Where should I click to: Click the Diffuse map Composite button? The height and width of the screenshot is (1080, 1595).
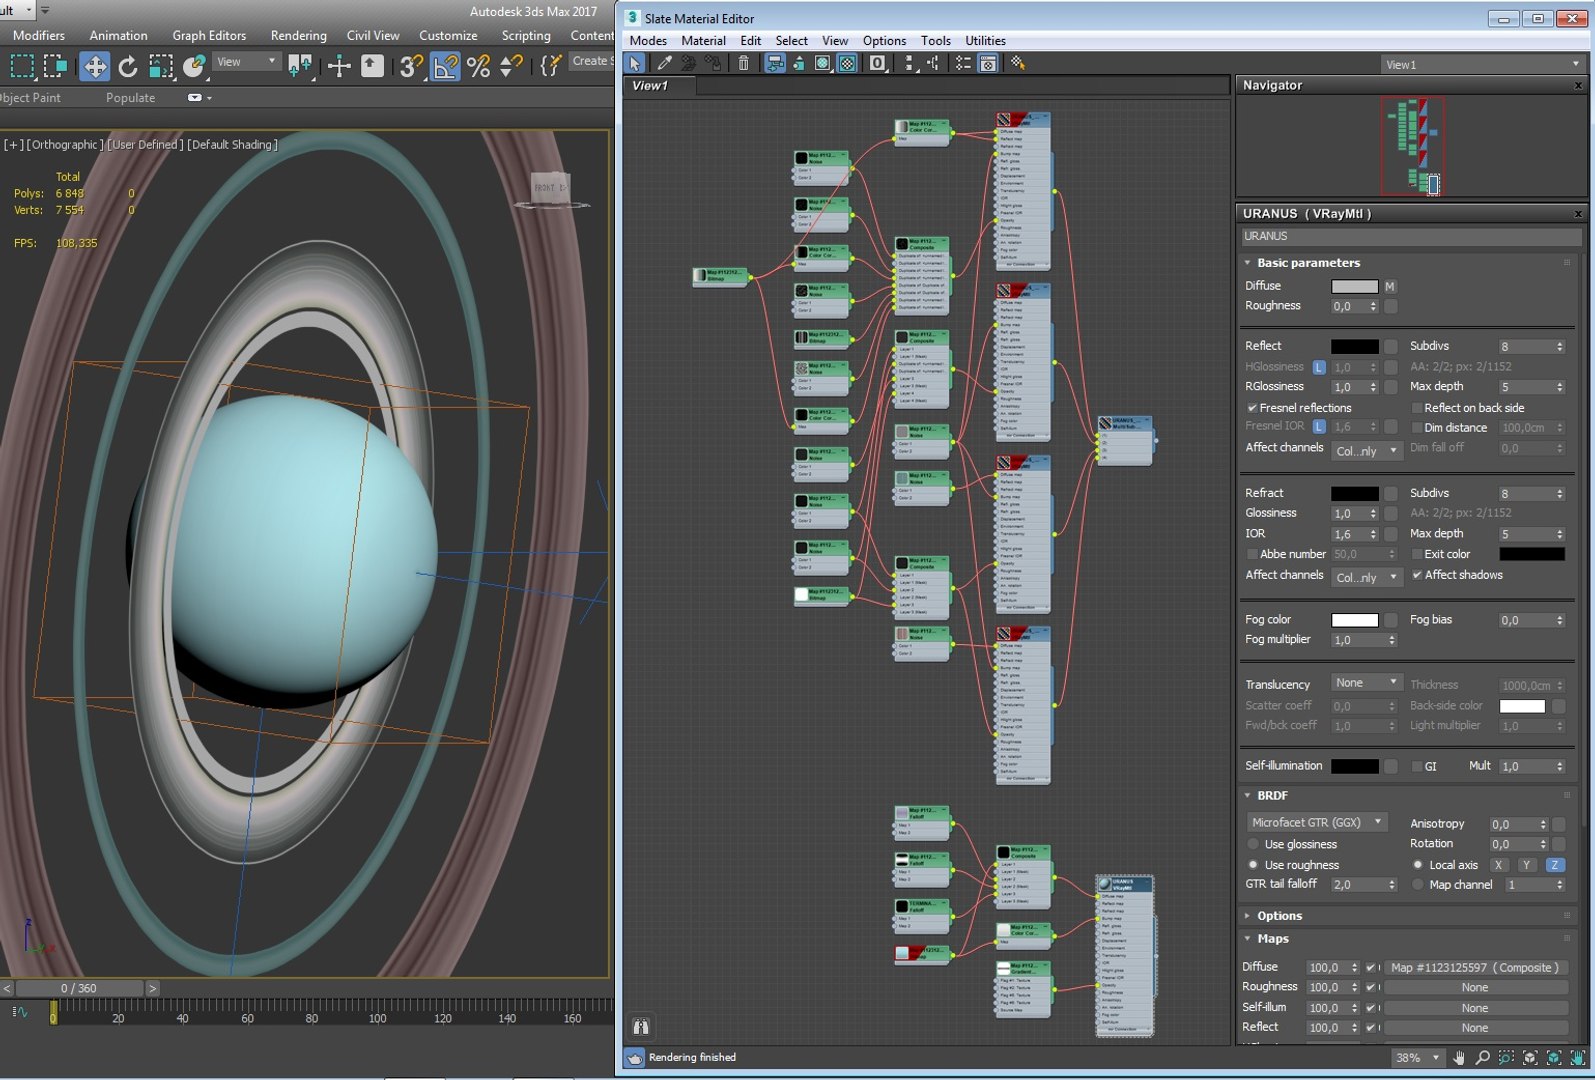[1475, 968]
